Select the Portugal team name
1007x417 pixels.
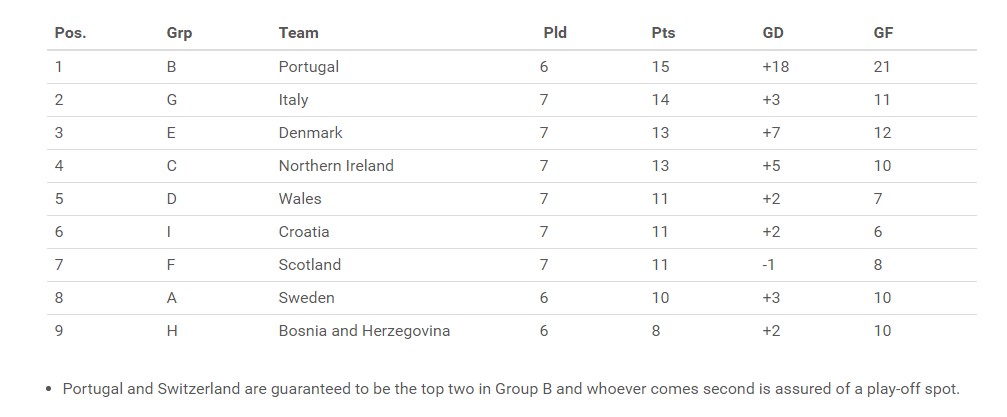[309, 67]
